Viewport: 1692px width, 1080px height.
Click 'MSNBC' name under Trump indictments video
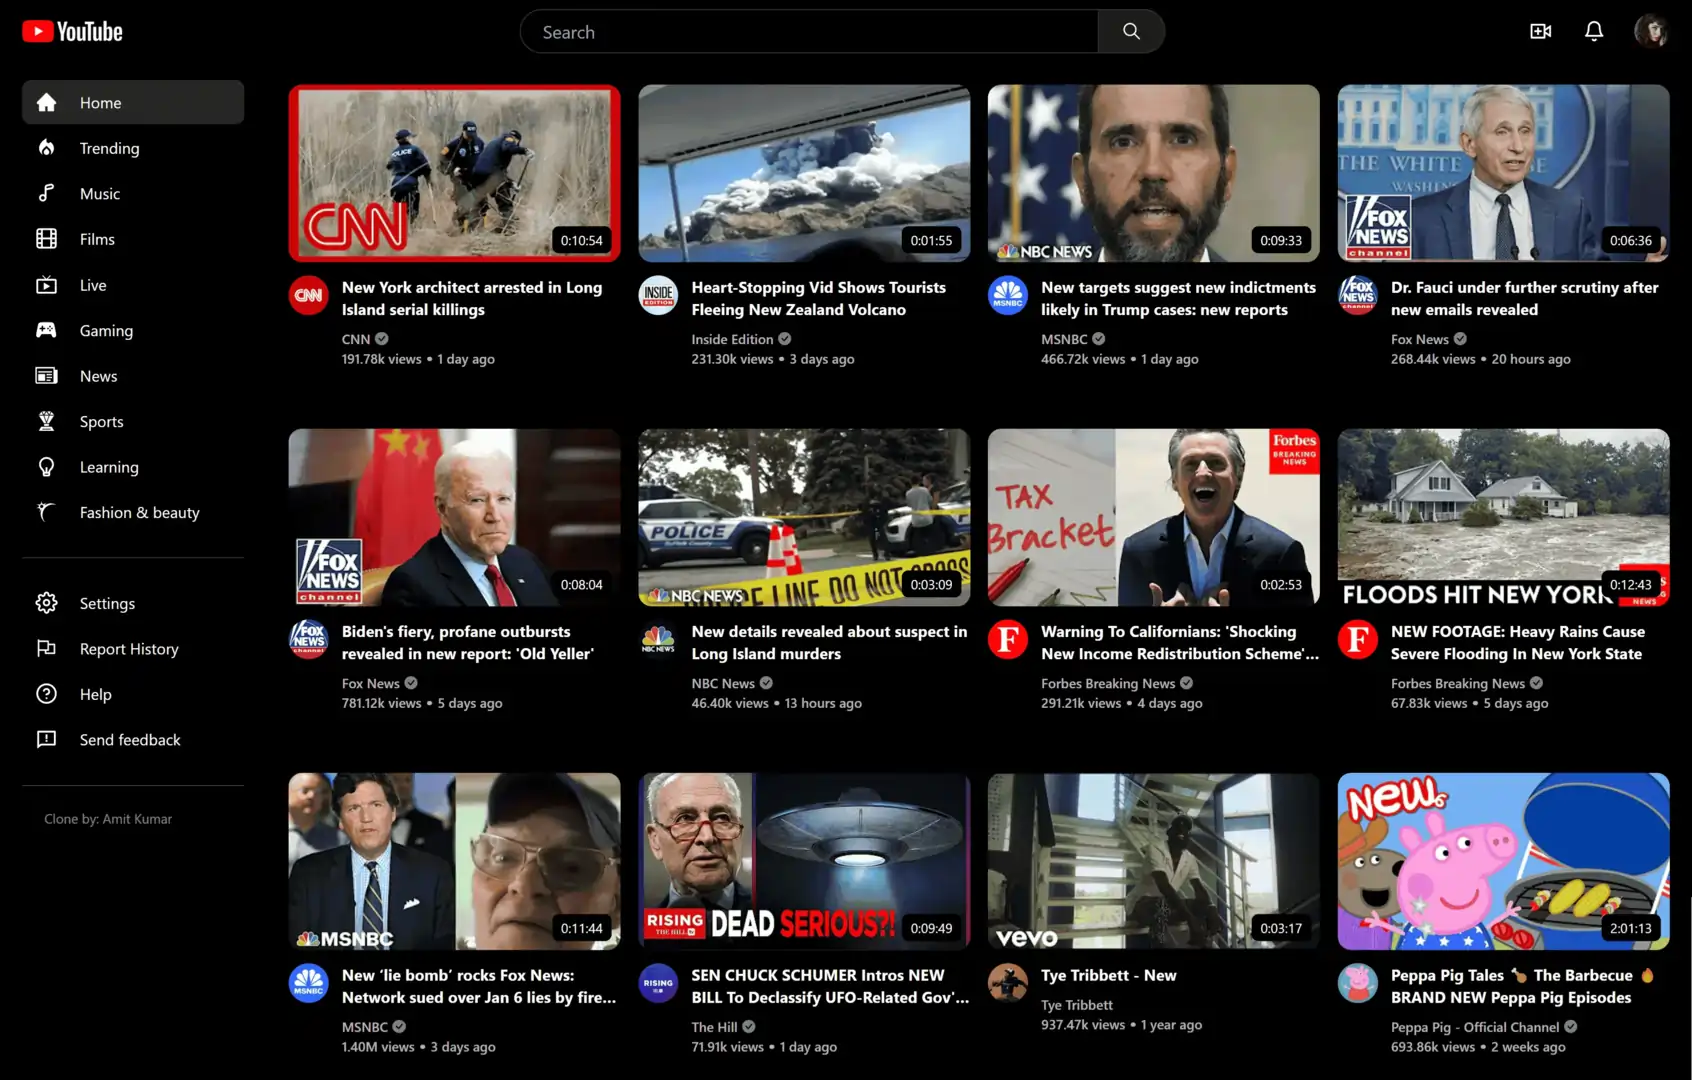coord(1063,339)
